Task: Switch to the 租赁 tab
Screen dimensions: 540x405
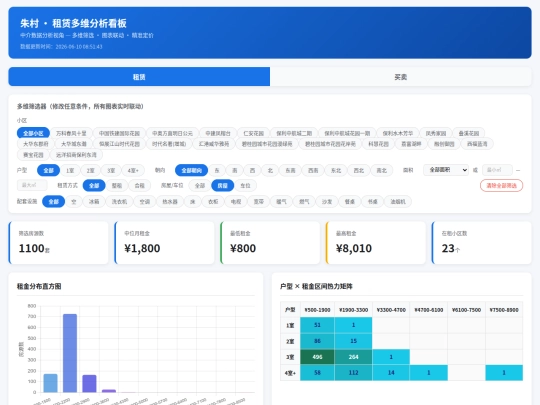Action: pyautogui.click(x=139, y=76)
